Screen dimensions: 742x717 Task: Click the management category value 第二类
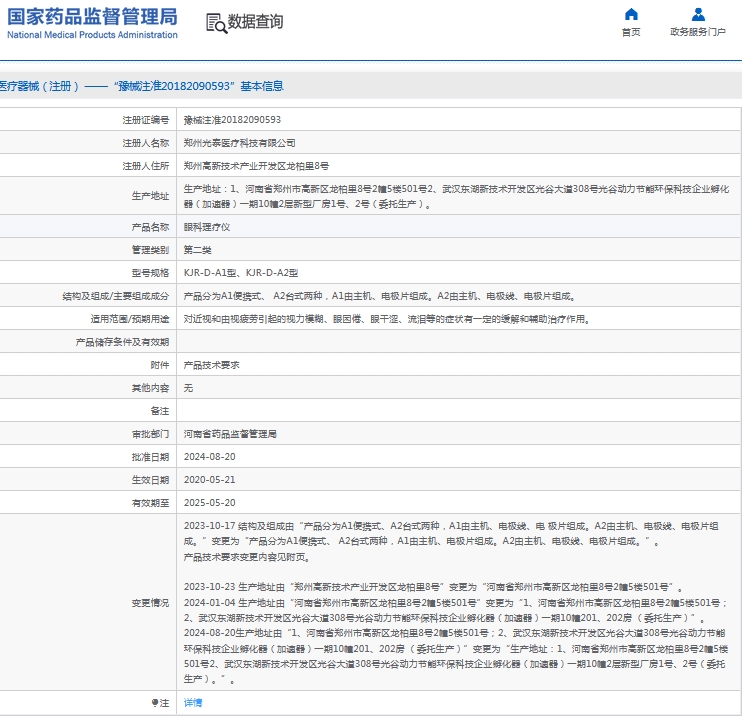(197, 250)
